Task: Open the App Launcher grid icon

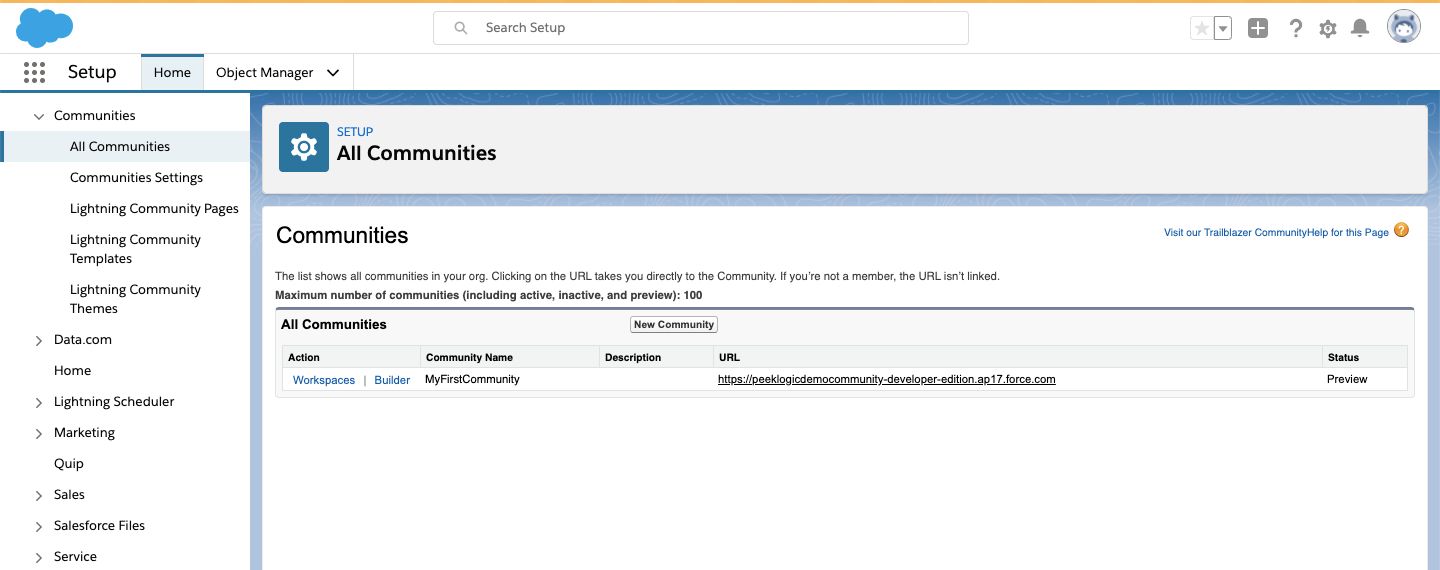Action: point(34,72)
